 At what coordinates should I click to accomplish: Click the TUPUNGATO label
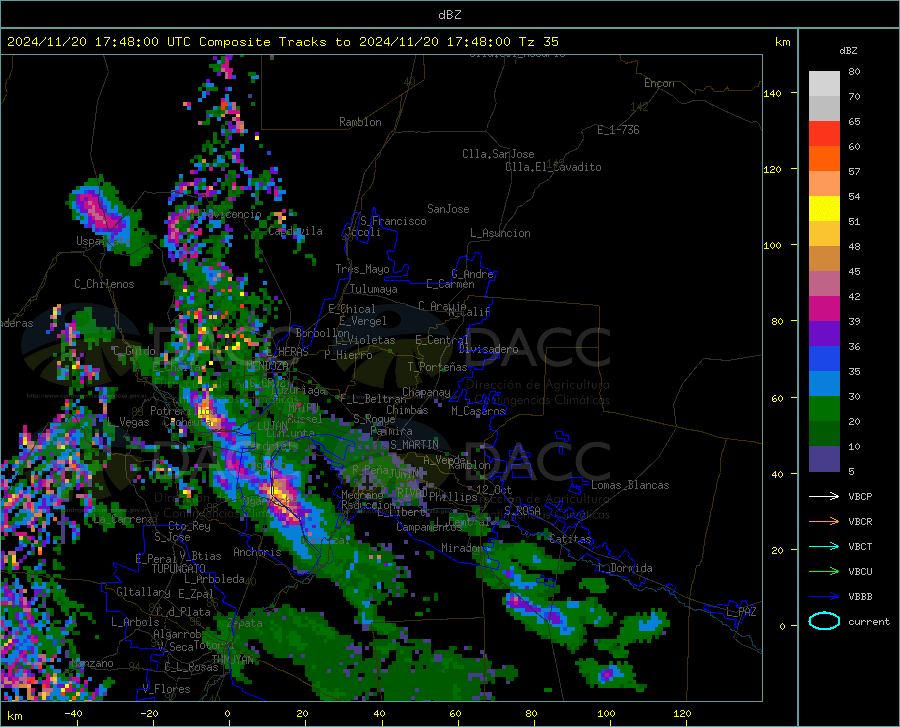point(179,569)
